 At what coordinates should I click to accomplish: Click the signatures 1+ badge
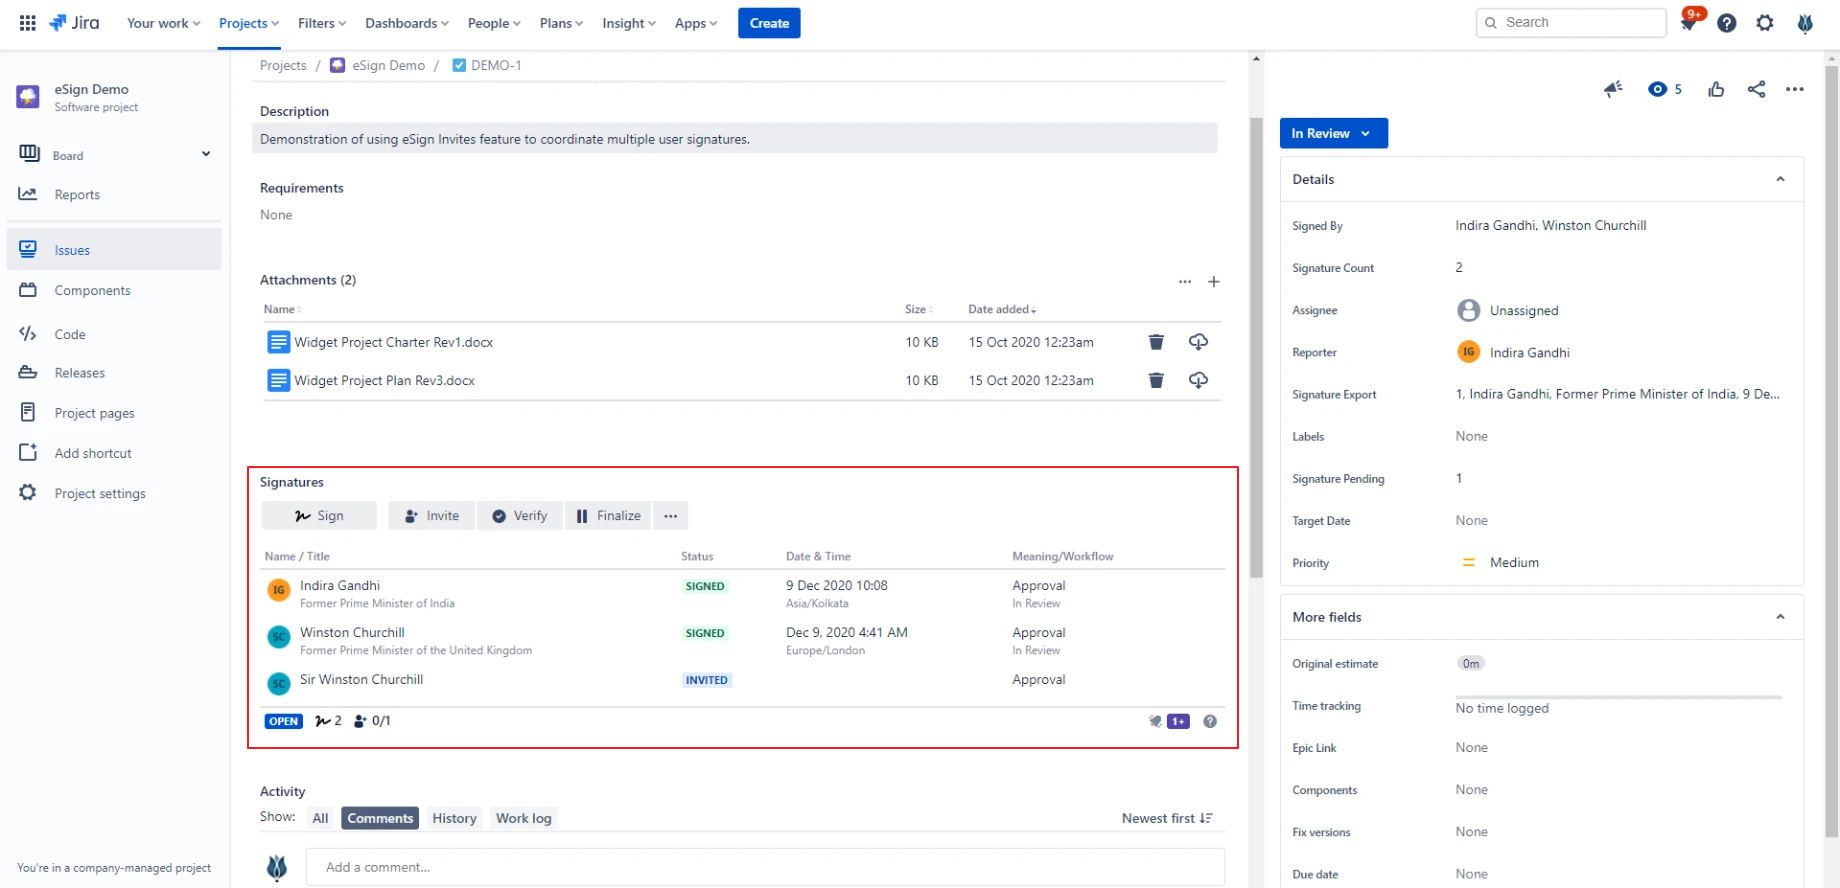pos(1179,721)
